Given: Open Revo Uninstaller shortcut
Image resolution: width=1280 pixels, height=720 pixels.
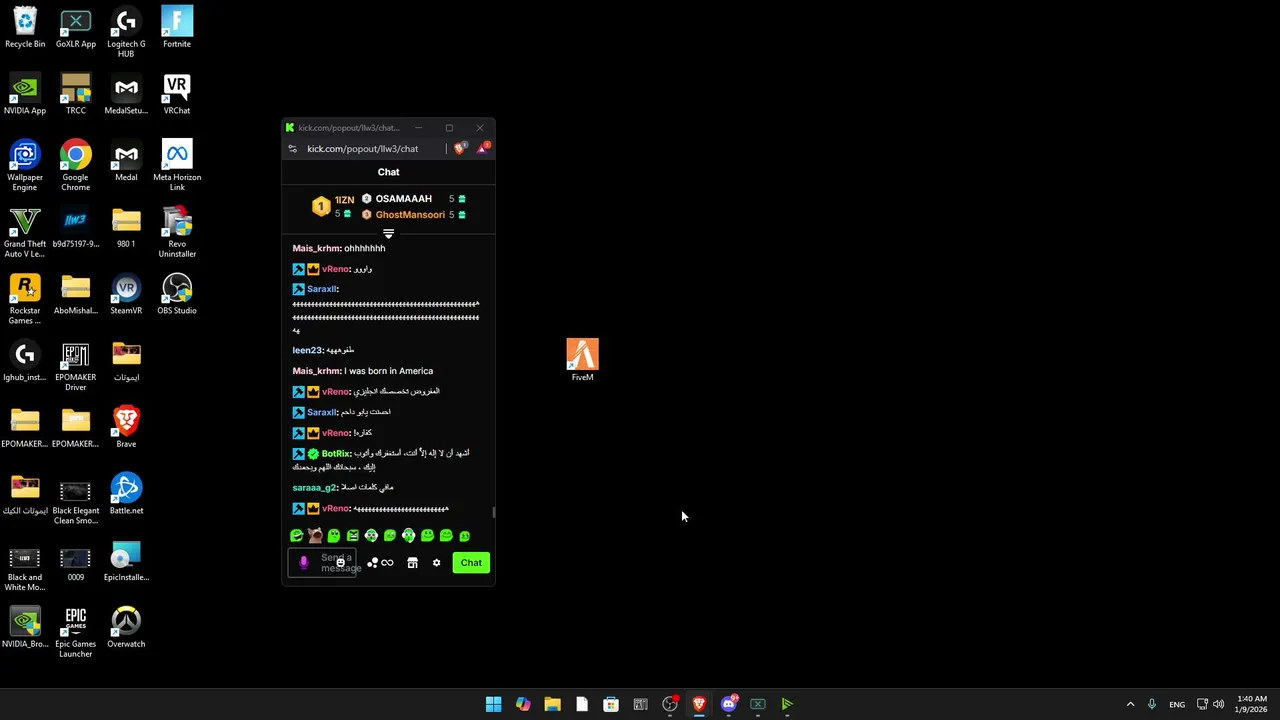Looking at the screenshot, I should (x=177, y=232).
